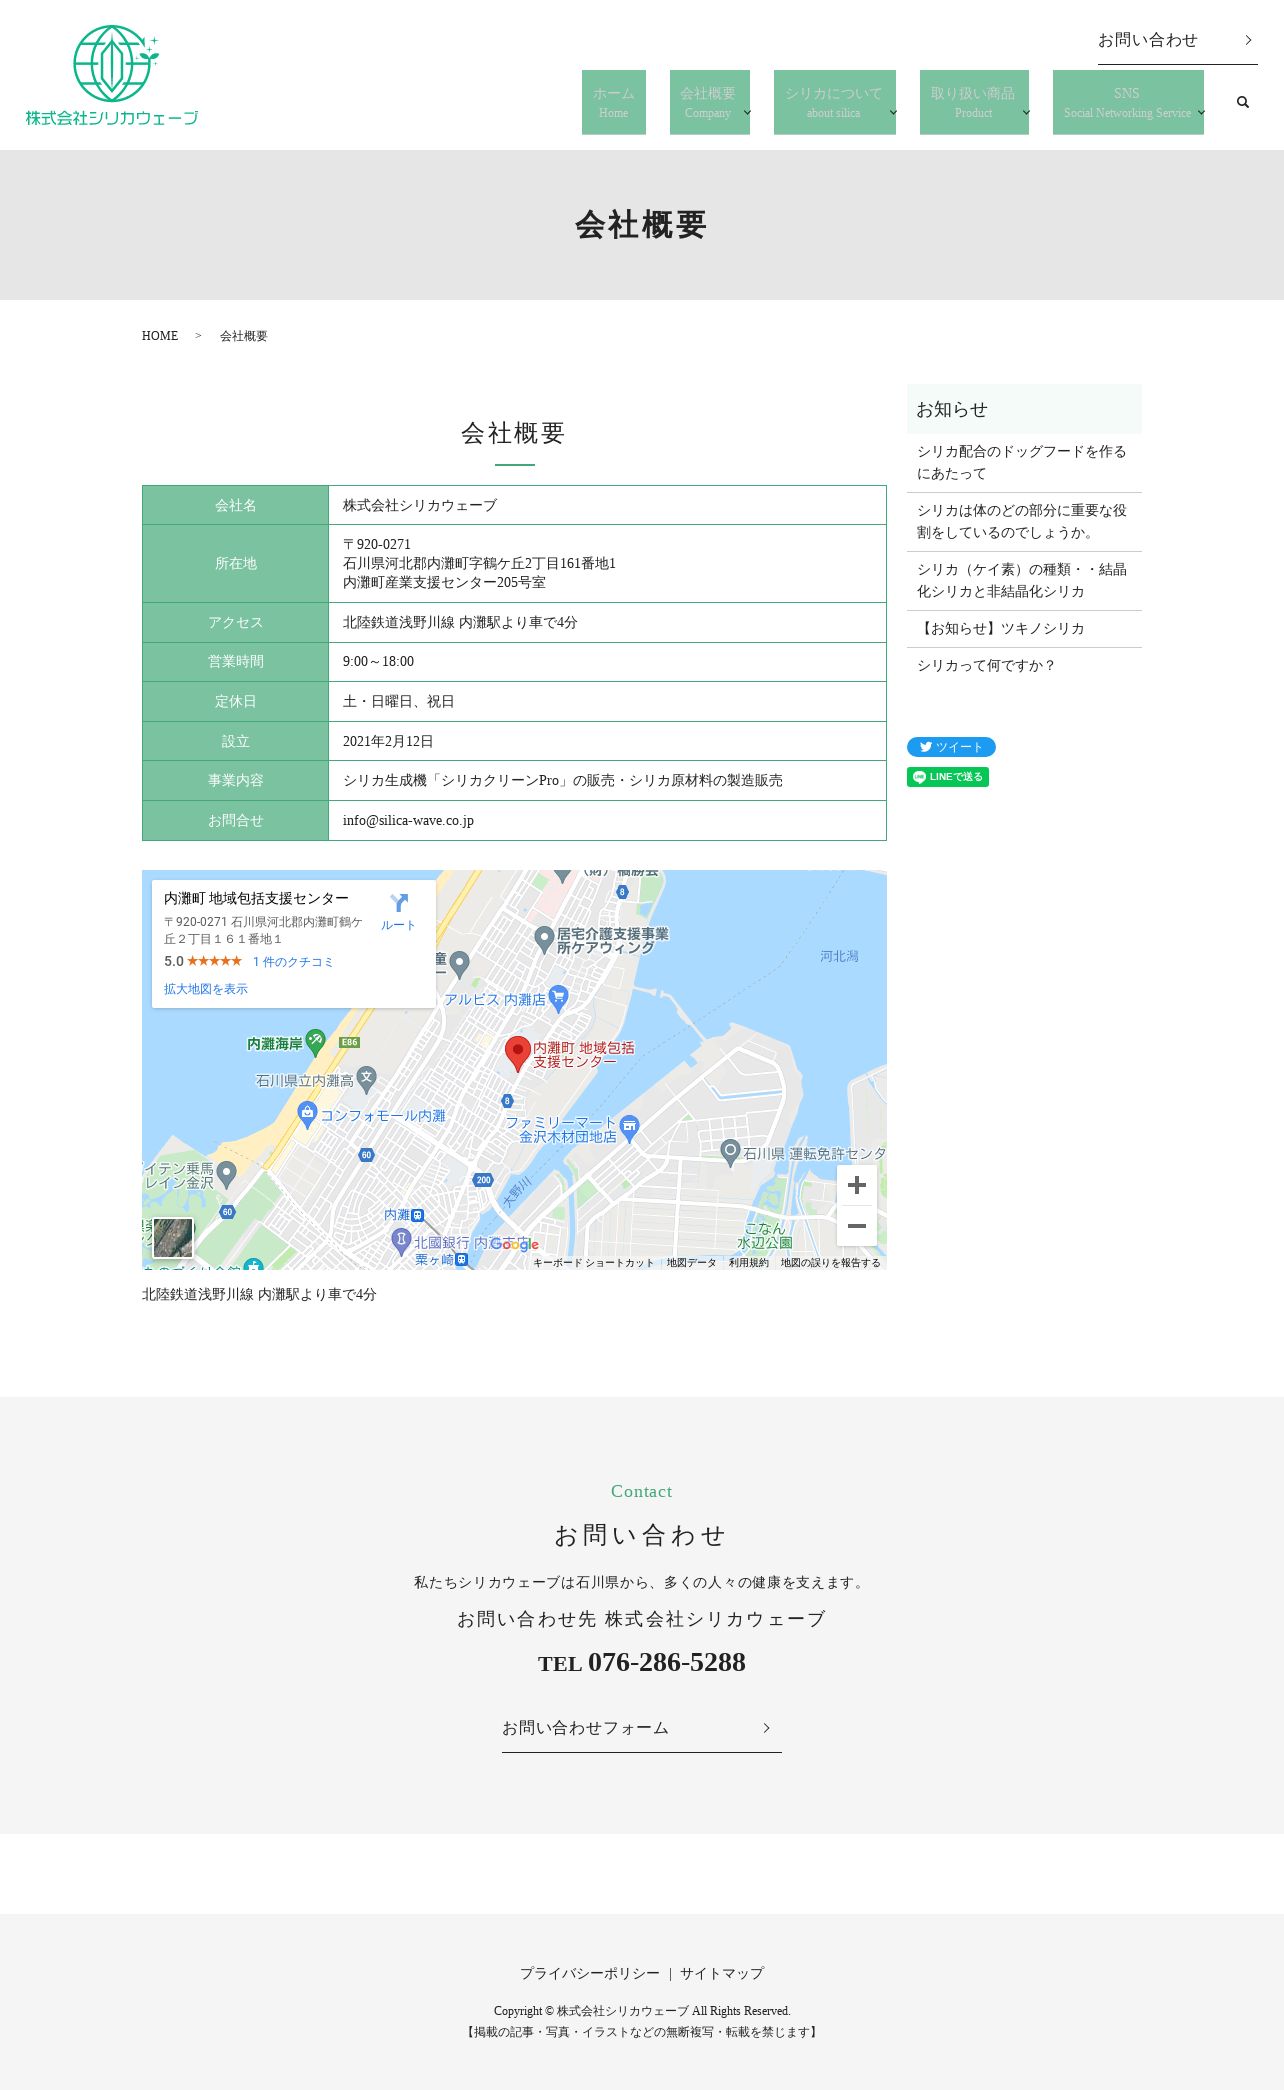The width and height of the screenshot is (1284, 2090).
Task: Click the イテン乗馬 レイン金沢 marker
Action: [x=227, y=1174]
